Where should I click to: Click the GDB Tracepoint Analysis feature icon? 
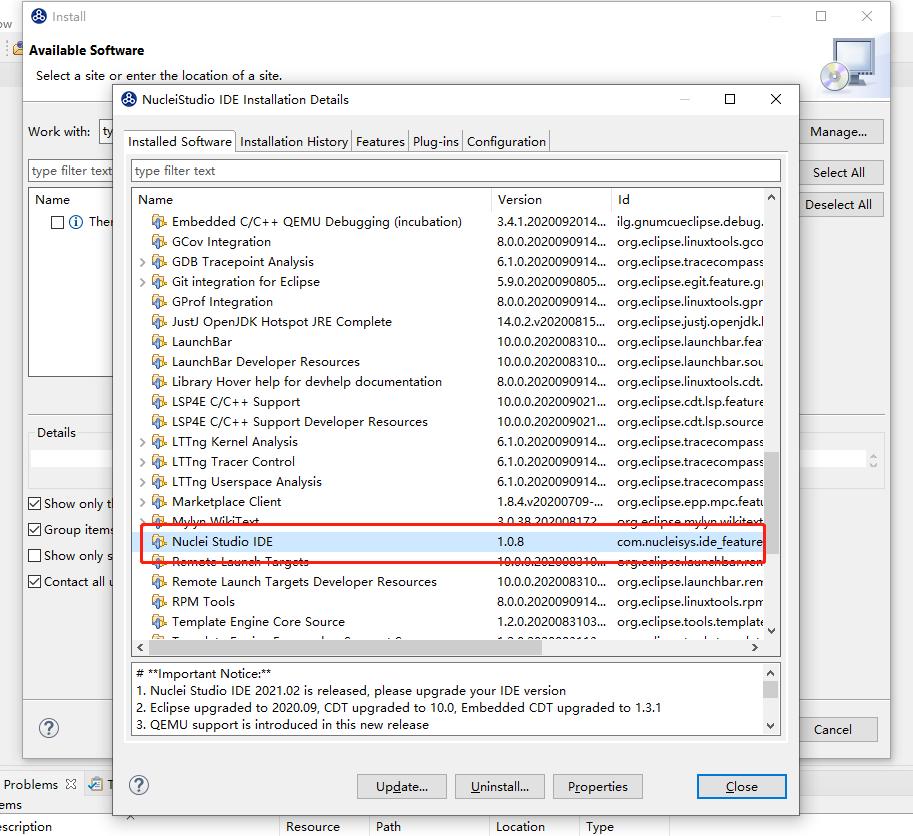click(x=159, y=262)
